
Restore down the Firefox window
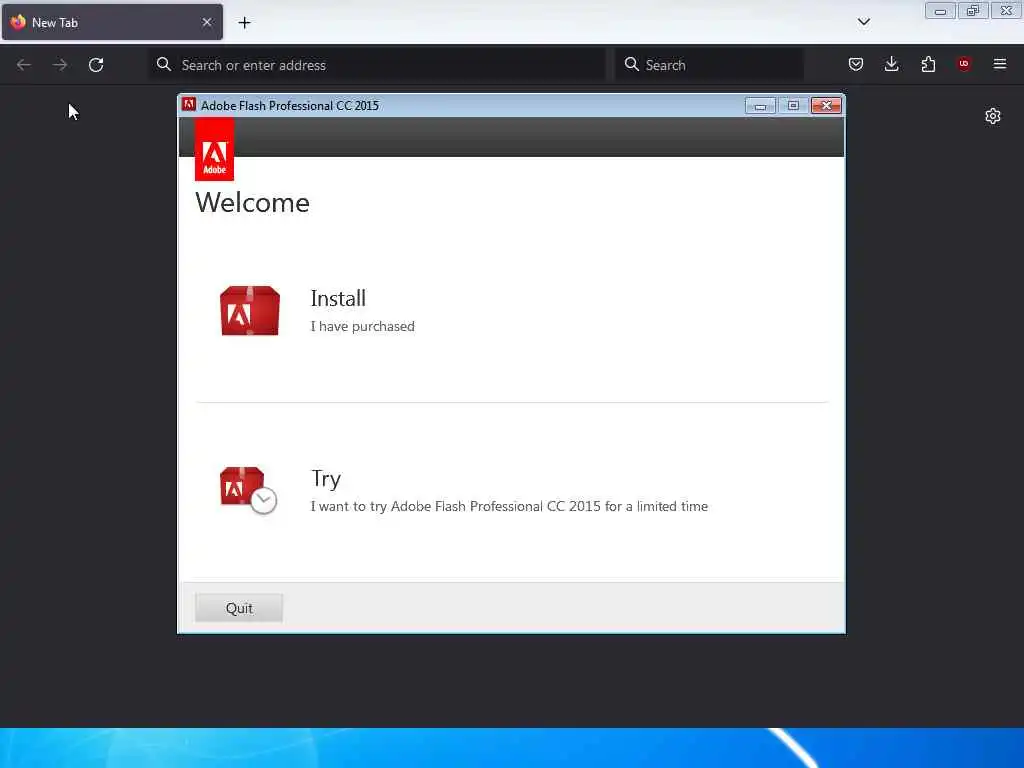pyautogui.click(x=973, y=11)
